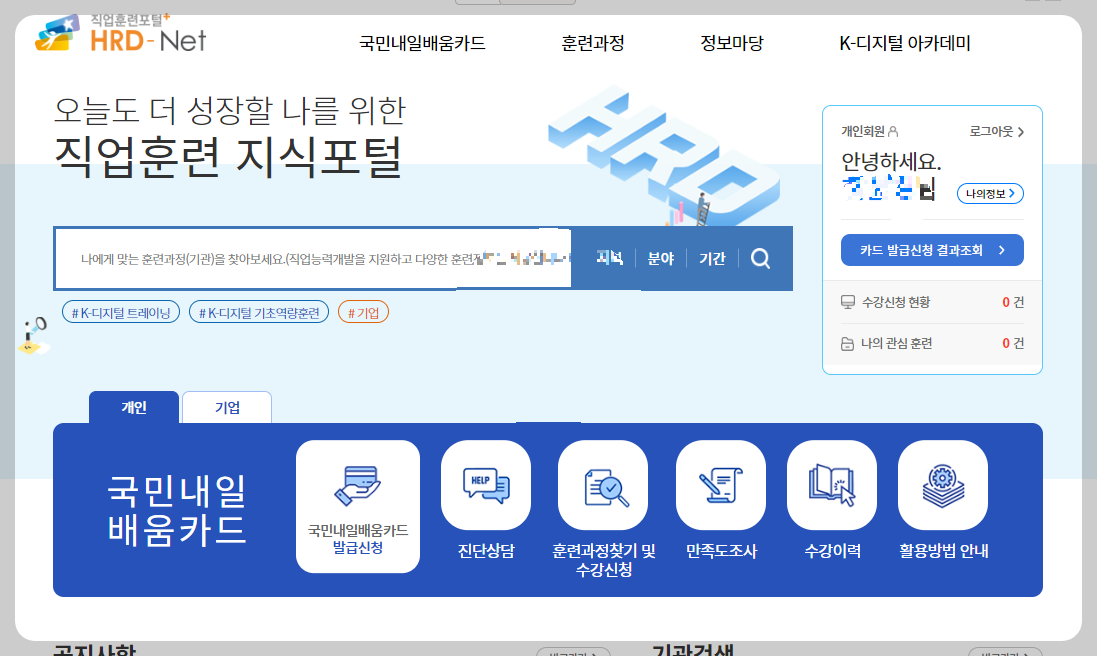Viewport: 1097px width, 656px height.
Task: Open the 기간 search filter
Action: click(712, 259)
